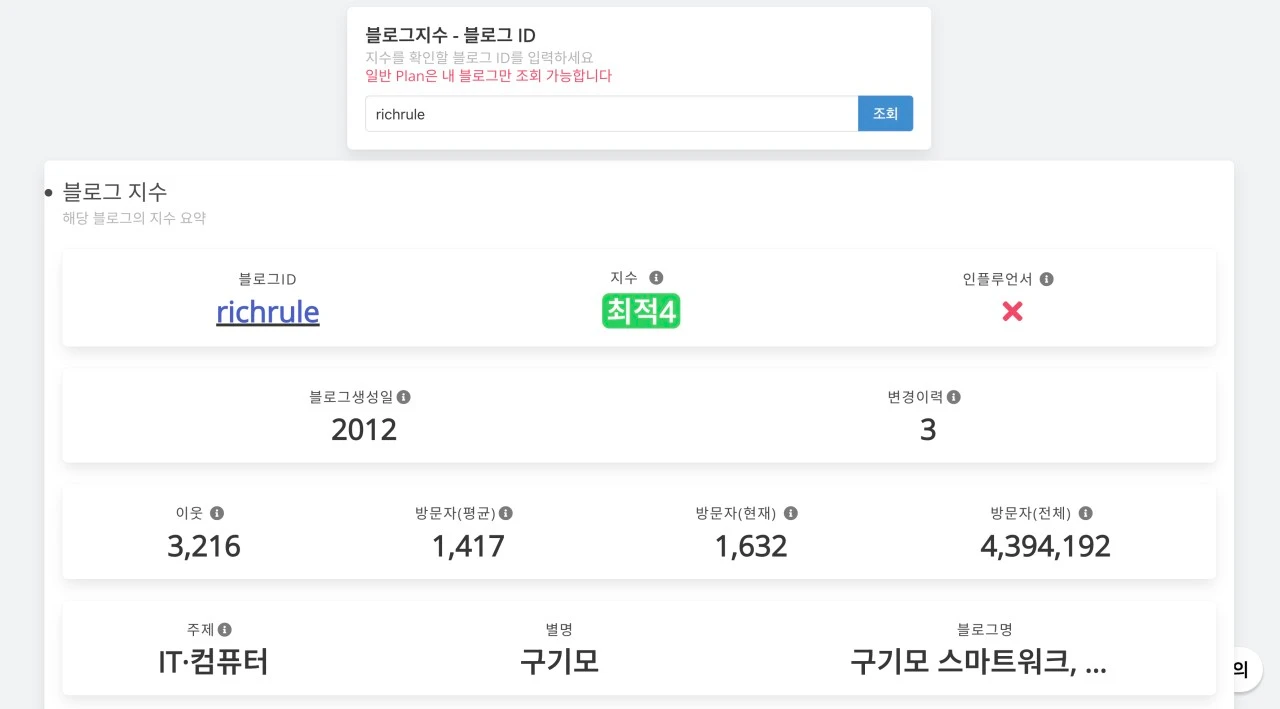Focus the blog ID input field
Screen dimensions: 1280x709
[x=612, y=114]
